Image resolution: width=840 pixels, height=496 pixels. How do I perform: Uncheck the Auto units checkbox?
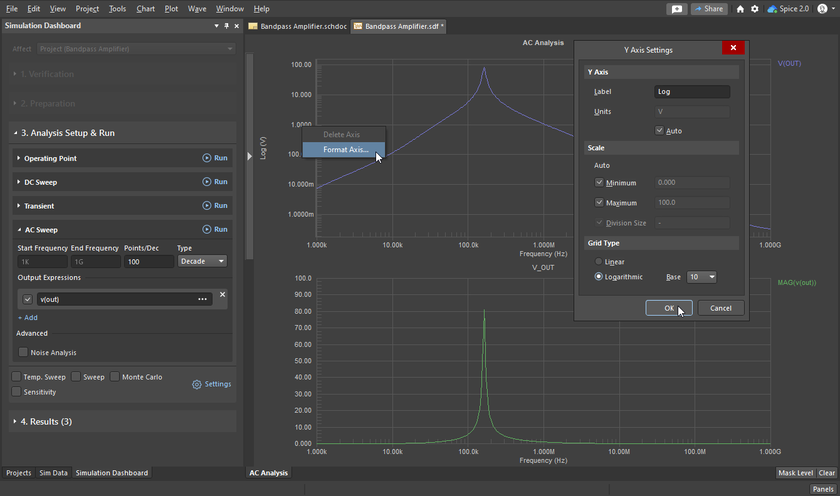coord(660,131)
